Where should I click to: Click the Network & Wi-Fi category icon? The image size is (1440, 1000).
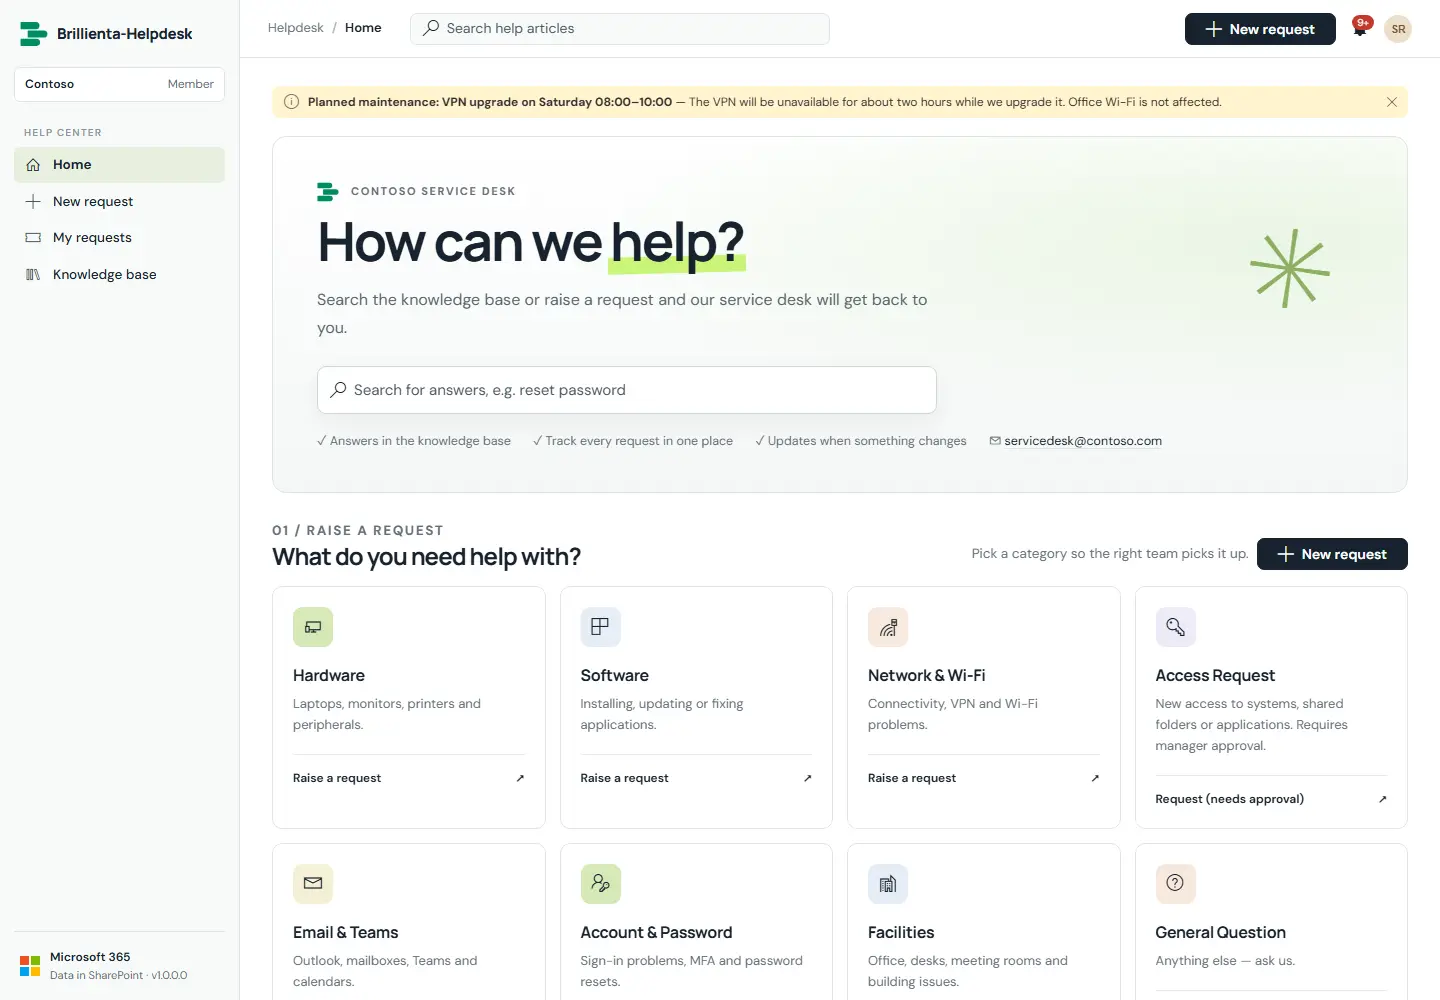tap(888, 627)
